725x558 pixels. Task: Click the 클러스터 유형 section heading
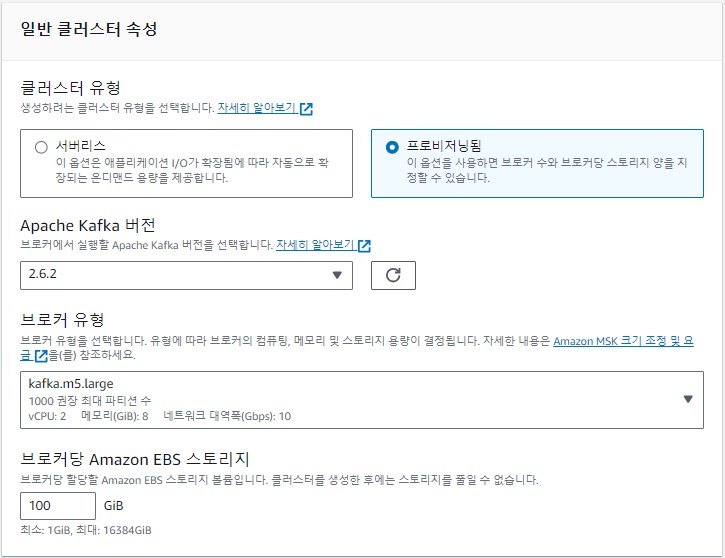coord(71,87)
